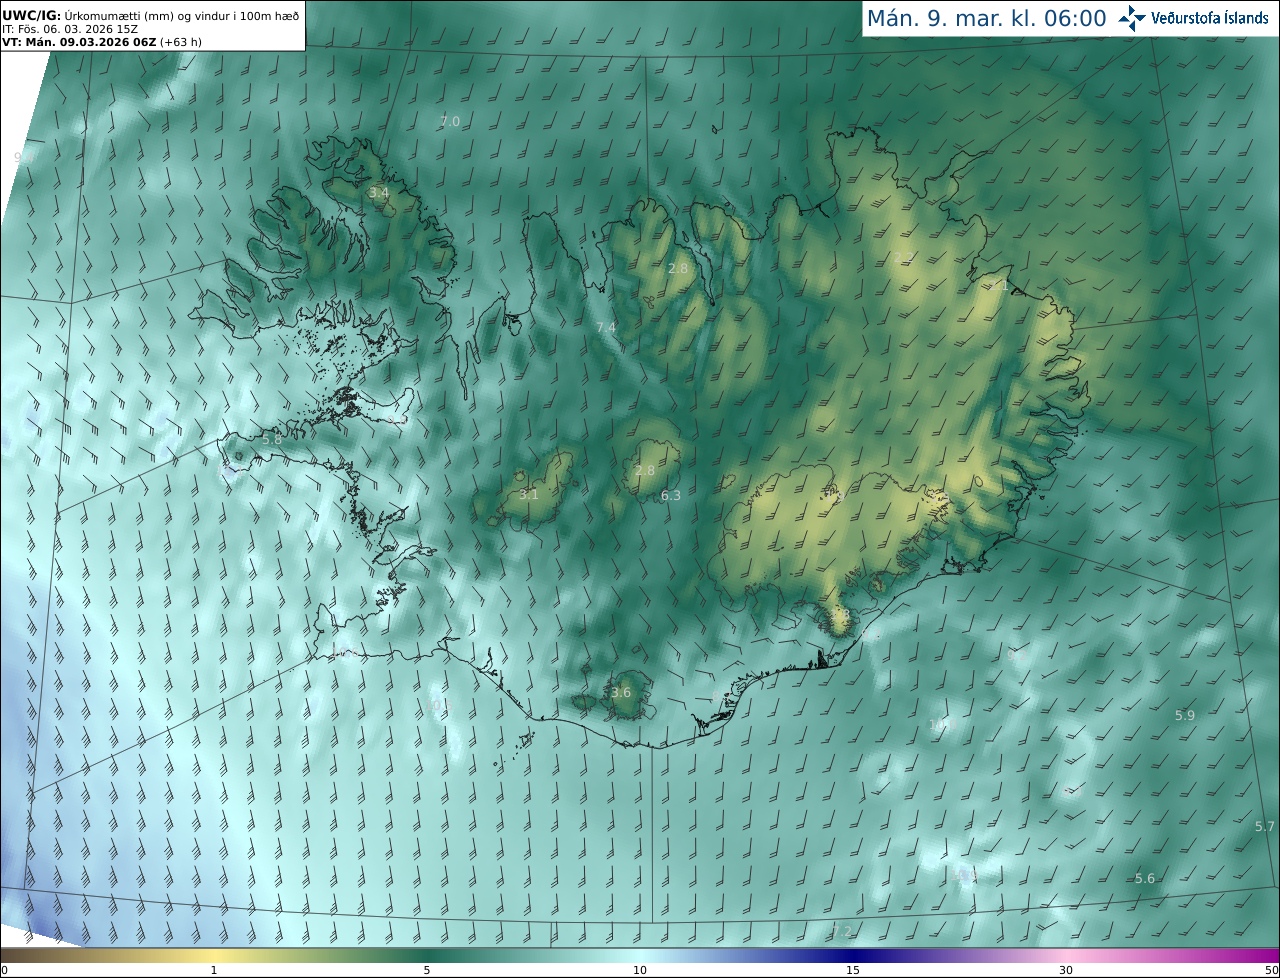Viewport: 1280px width, 978px height.
Task: Click the 3.4 value on Westfjords
Action: [378, 192]
